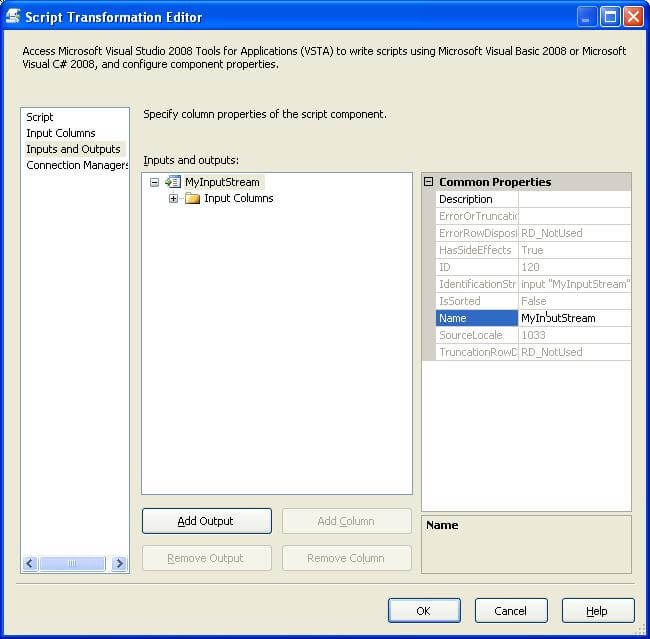The image size is (650, 639).
Task: Select the Description property label
Action: (477, 199)
